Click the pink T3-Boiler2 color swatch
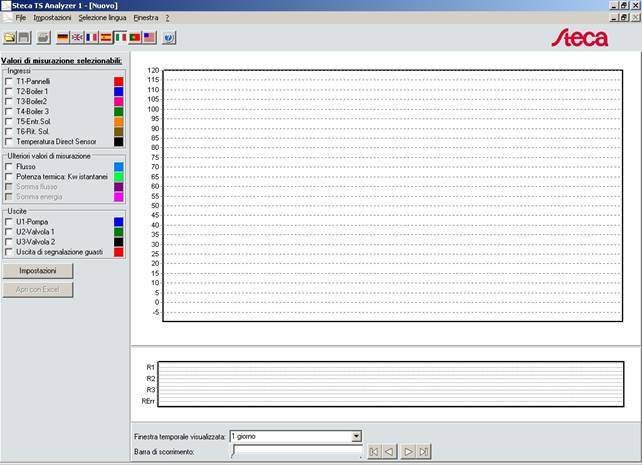 coord(118,102)
